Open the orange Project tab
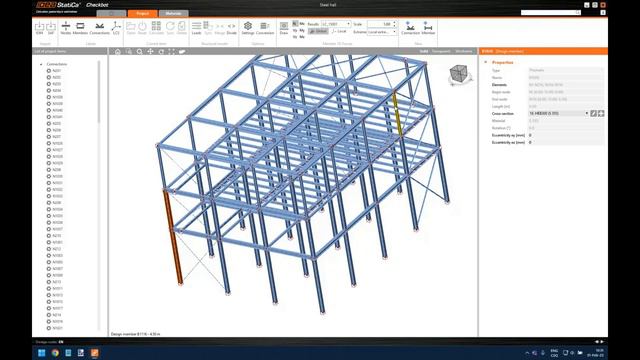This screenshot has width=640, height=360. [142, 13]
